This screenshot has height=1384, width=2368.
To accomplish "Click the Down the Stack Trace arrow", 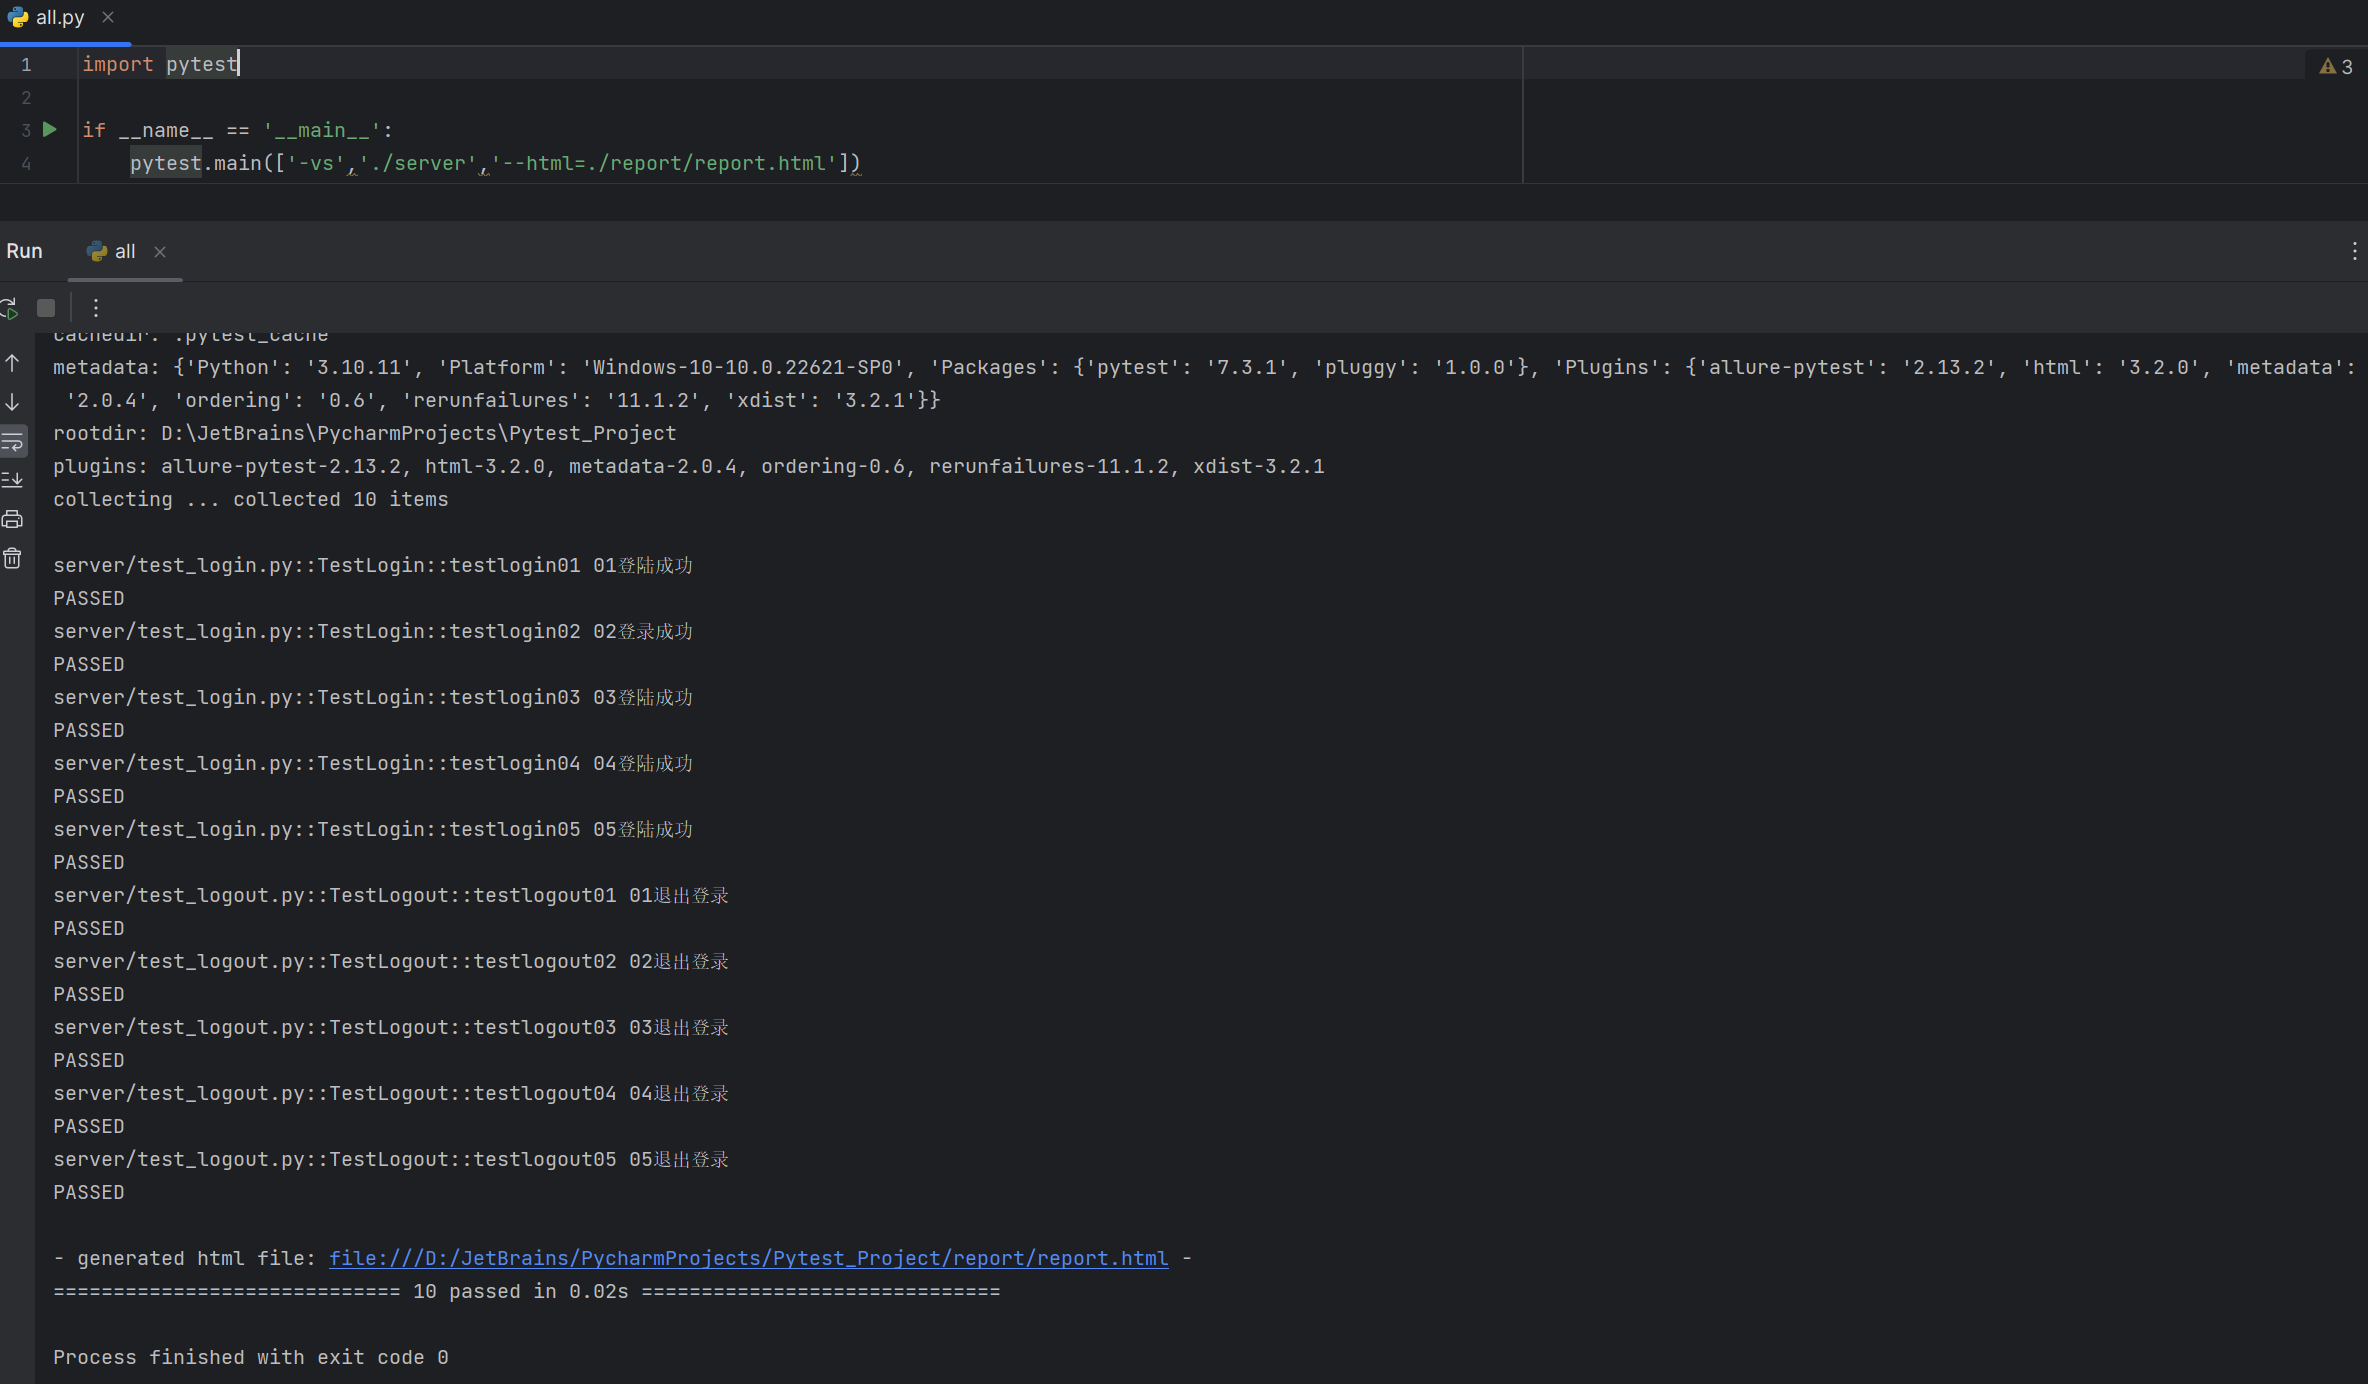I will (x=13, y=403).
